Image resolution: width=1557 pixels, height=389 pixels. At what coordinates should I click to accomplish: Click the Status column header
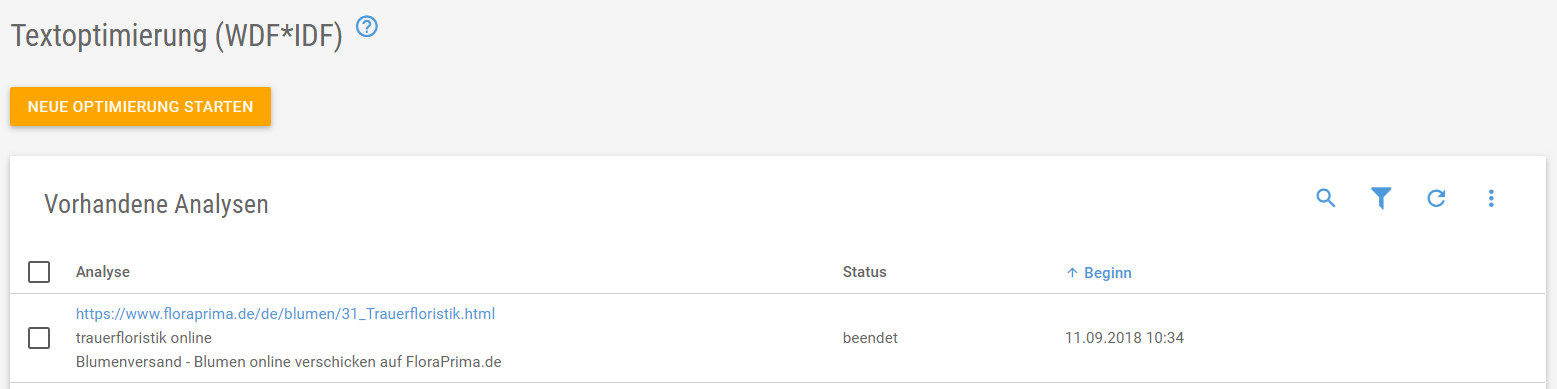tap(865, 272)
